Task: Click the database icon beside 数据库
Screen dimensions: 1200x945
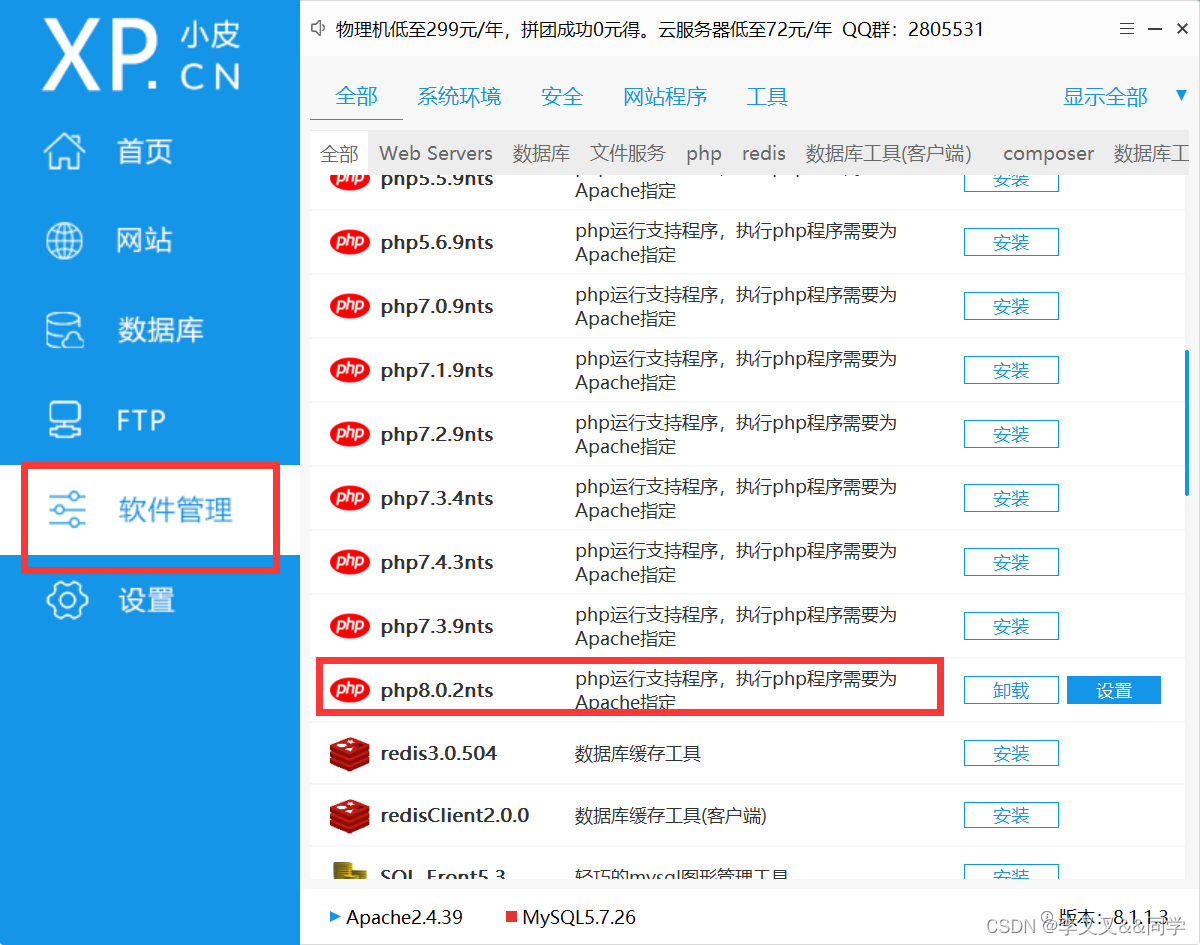Action: [x=66, y=330]
